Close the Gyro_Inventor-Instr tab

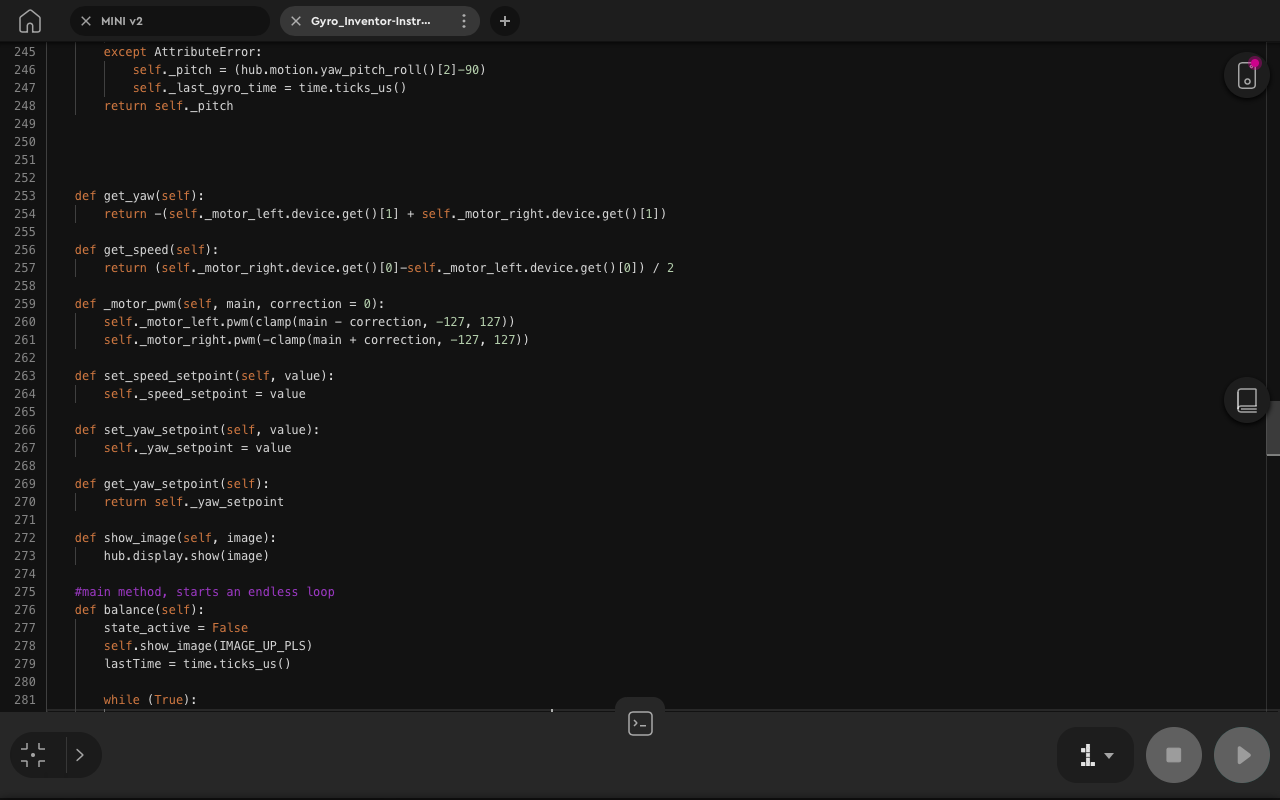point(295,20)
